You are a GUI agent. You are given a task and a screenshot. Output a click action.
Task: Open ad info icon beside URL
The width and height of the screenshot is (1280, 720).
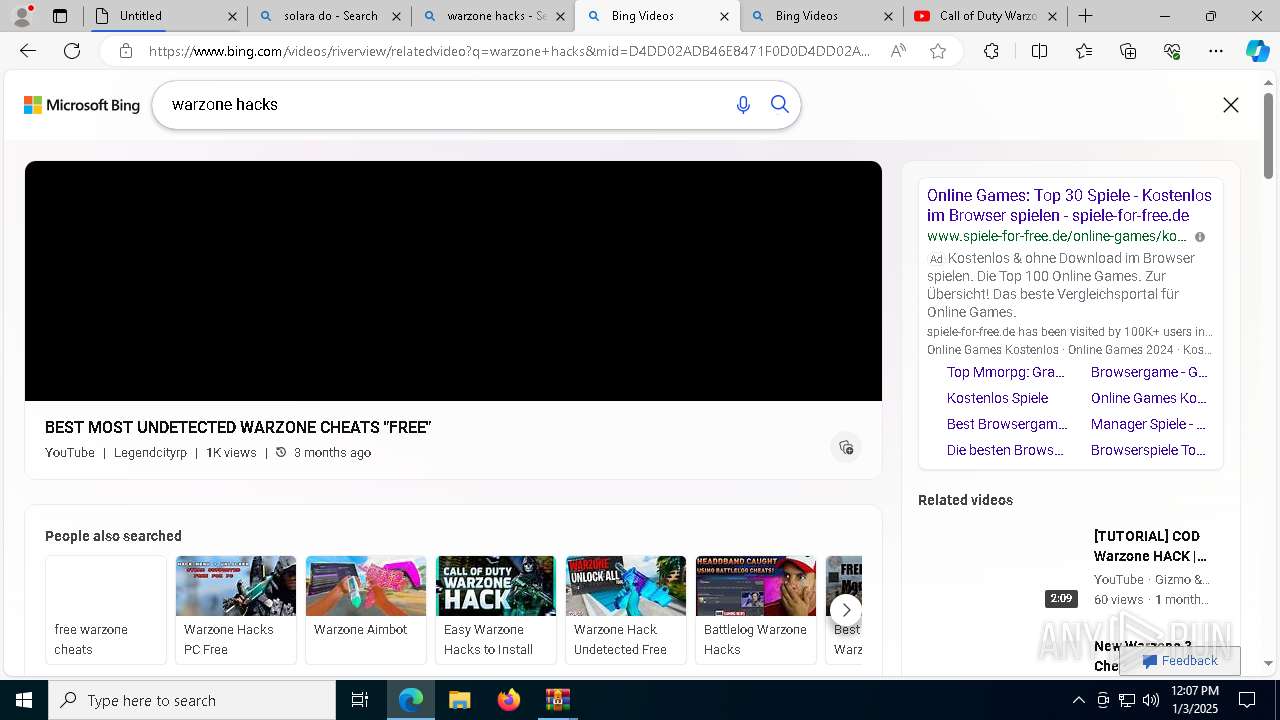click(1200, 237)
